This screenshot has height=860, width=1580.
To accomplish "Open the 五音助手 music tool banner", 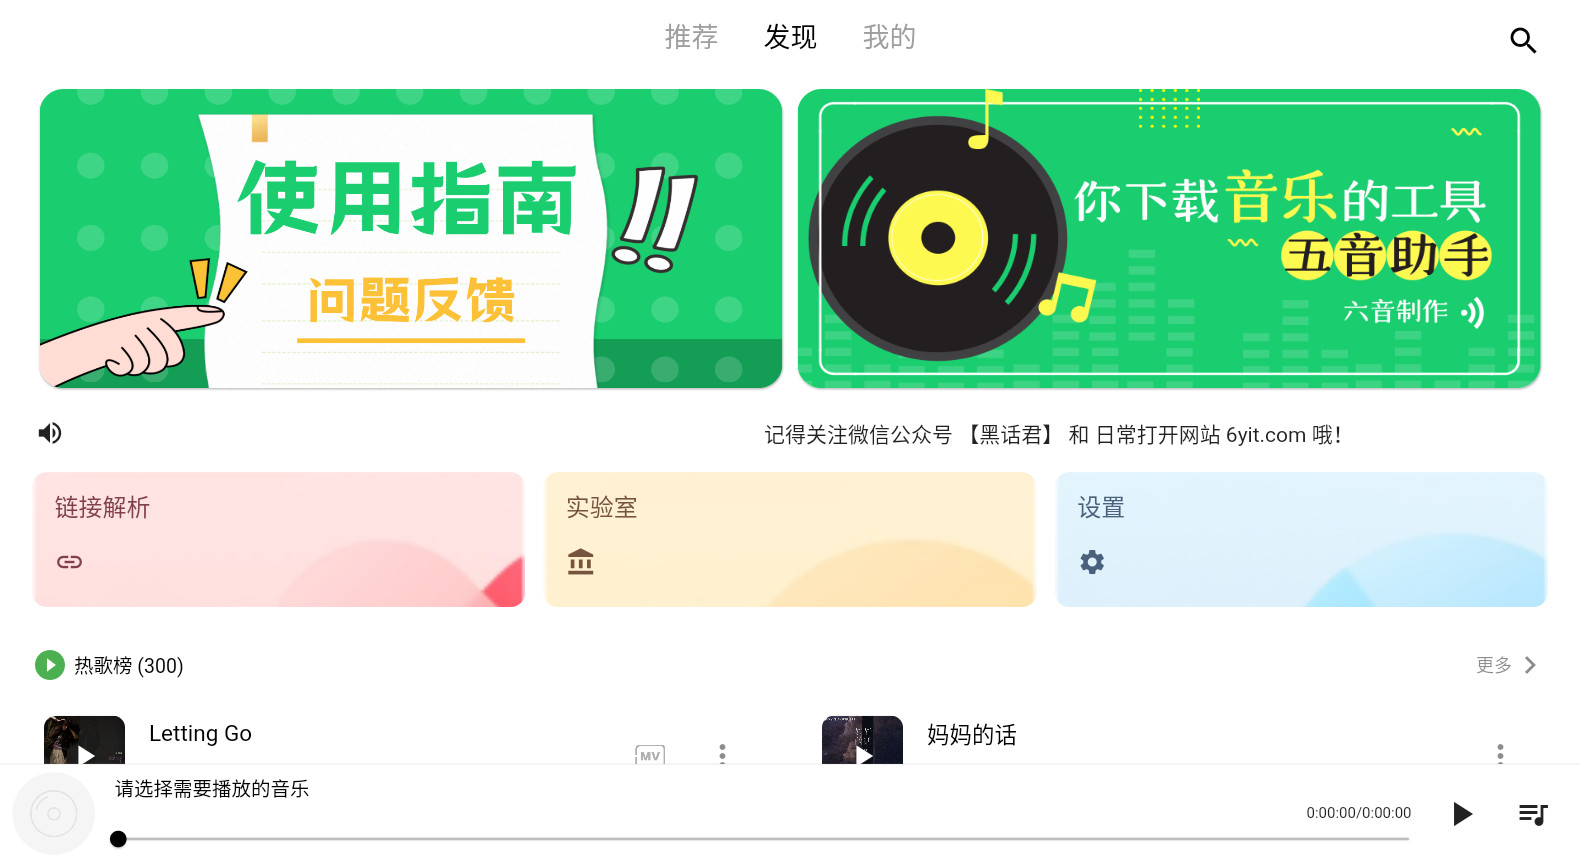I will [1169, 238].
